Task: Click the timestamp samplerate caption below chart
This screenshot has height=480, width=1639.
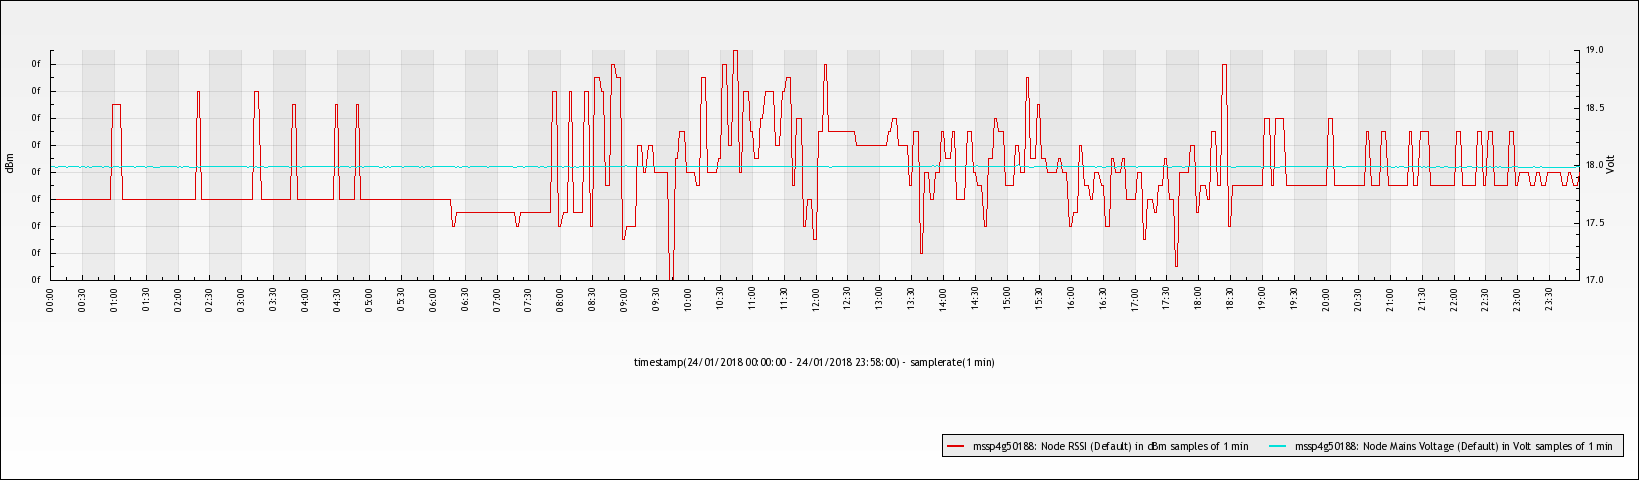Action: tap(814, 362)
